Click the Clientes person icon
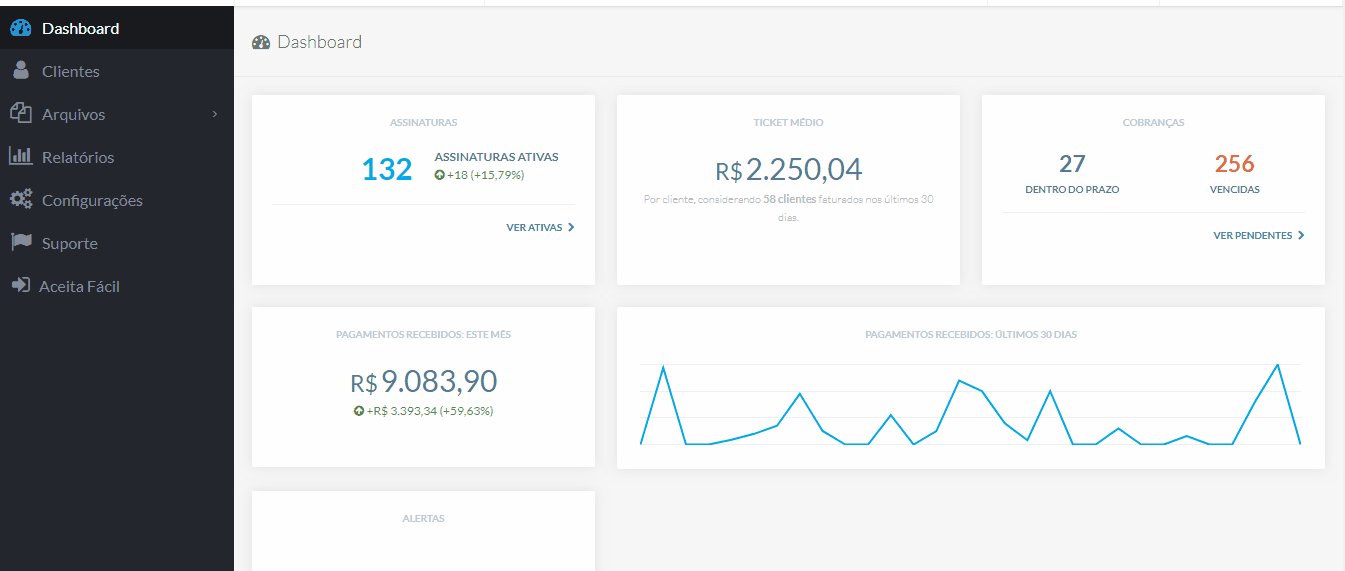The width and height of the screenshot is (1345, 571). (x=21, y=71)
